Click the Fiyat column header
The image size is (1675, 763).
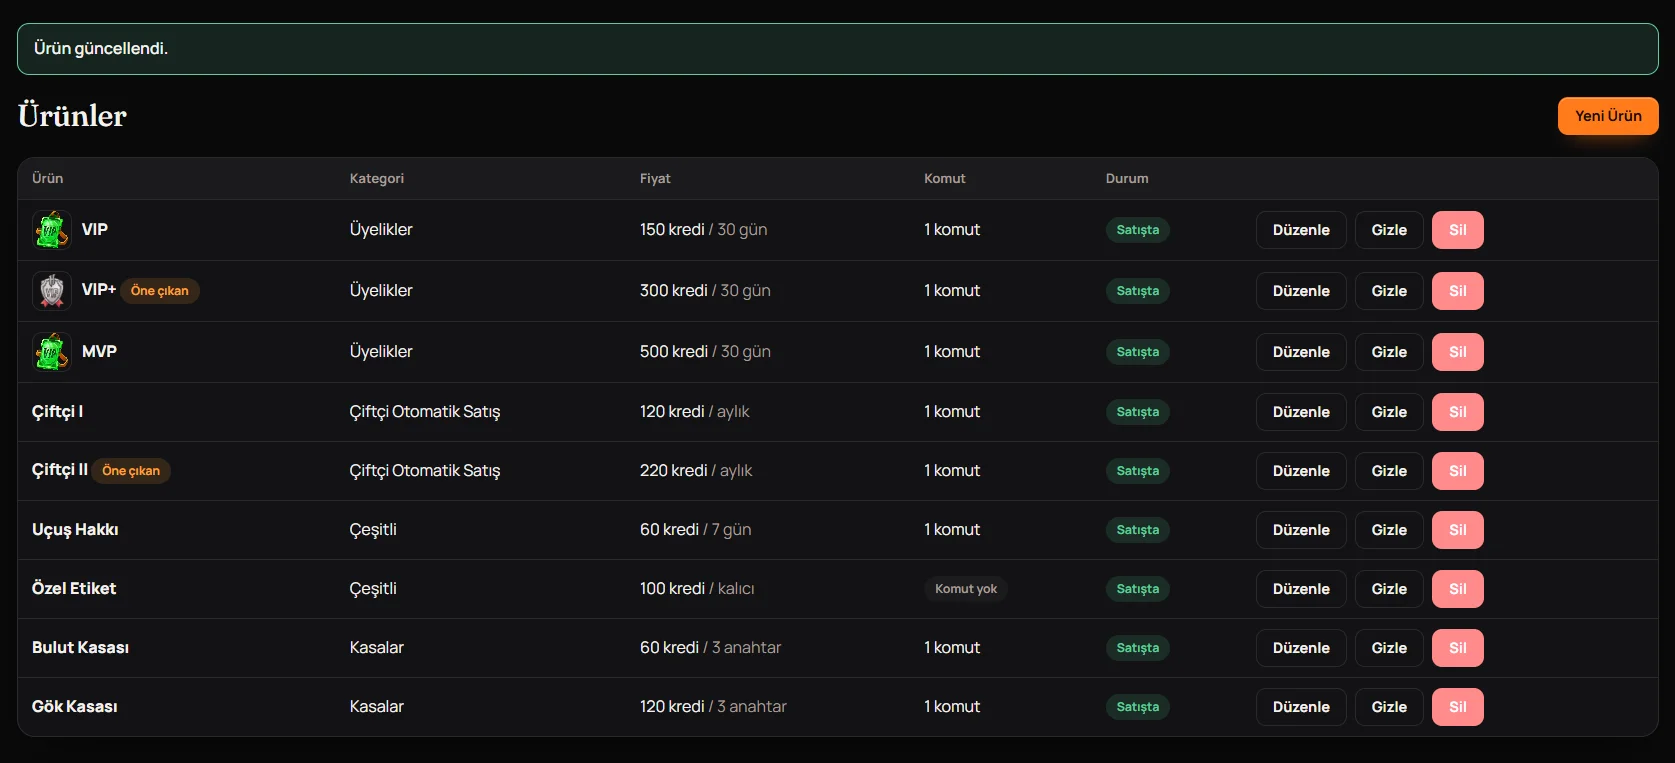pyautogui.click(x=655, y=179)
